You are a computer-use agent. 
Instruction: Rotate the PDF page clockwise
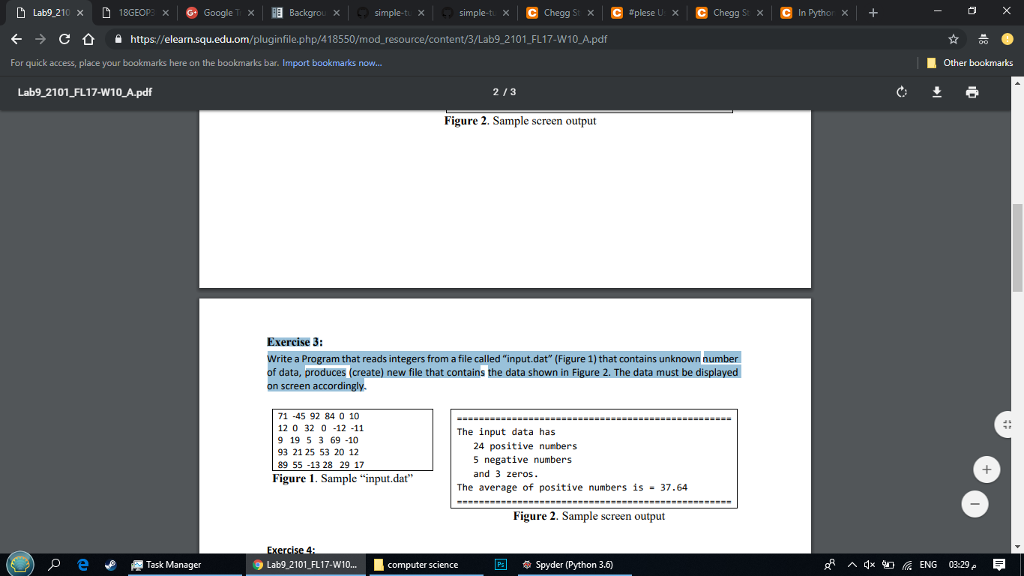click(901, 91)
